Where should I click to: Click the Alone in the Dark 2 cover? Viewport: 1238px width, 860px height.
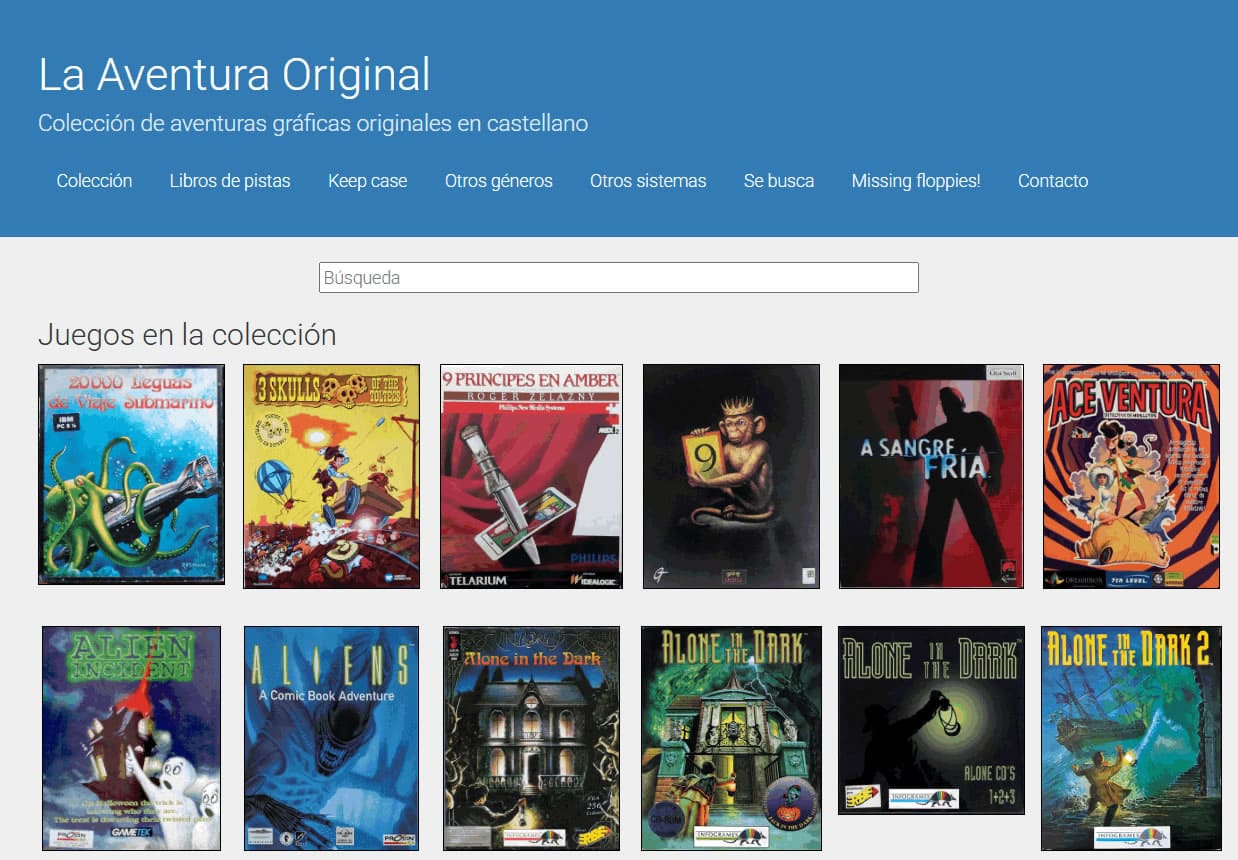(x=1131, y=738)
